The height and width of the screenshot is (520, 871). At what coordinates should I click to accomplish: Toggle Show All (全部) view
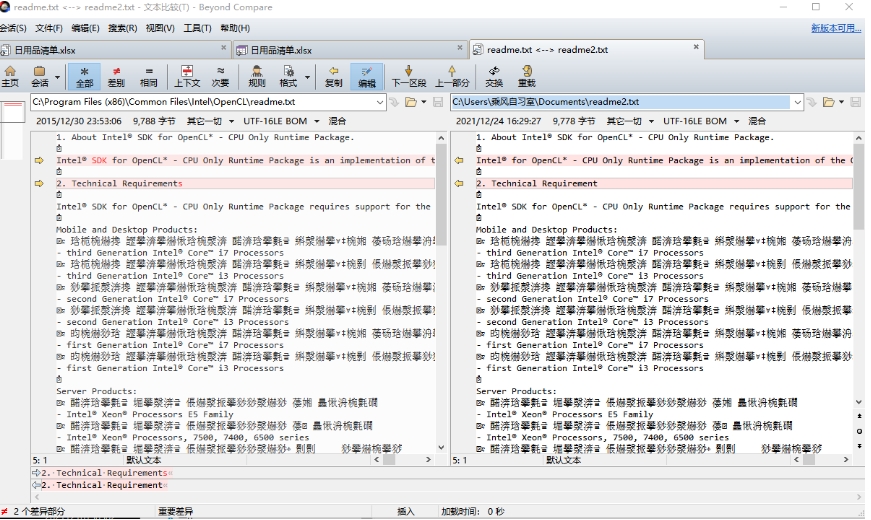pos(84,76)
